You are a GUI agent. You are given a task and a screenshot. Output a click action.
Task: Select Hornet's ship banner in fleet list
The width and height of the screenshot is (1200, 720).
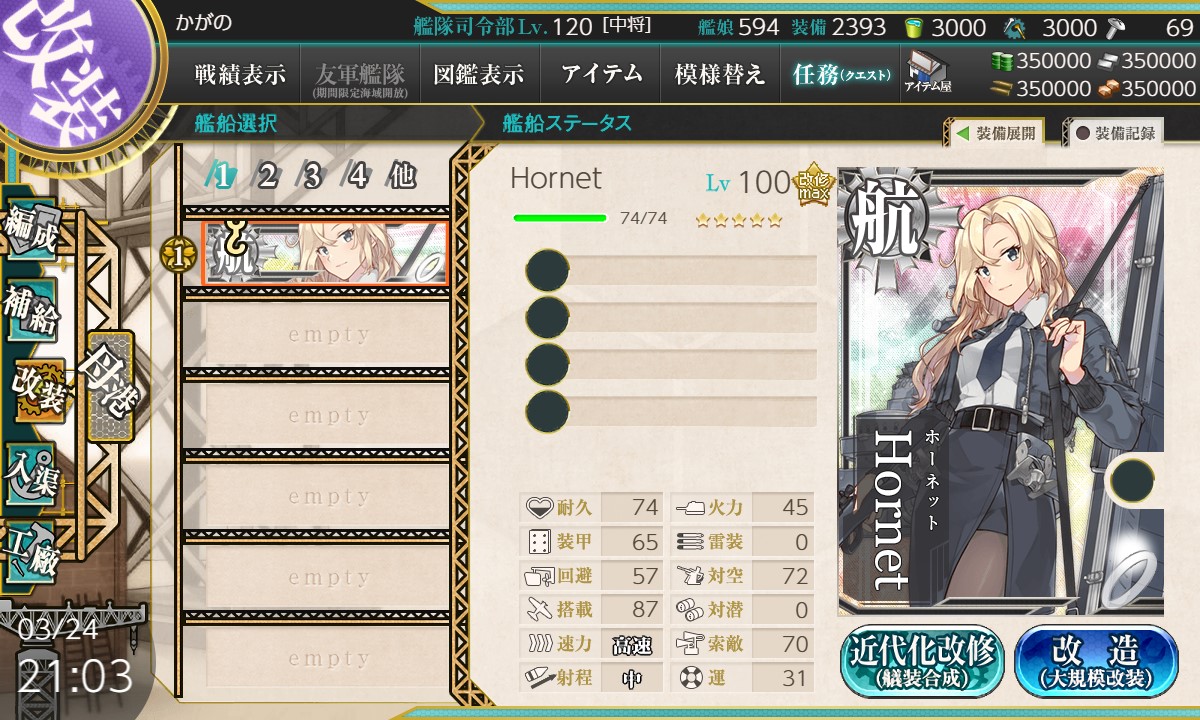325,254
